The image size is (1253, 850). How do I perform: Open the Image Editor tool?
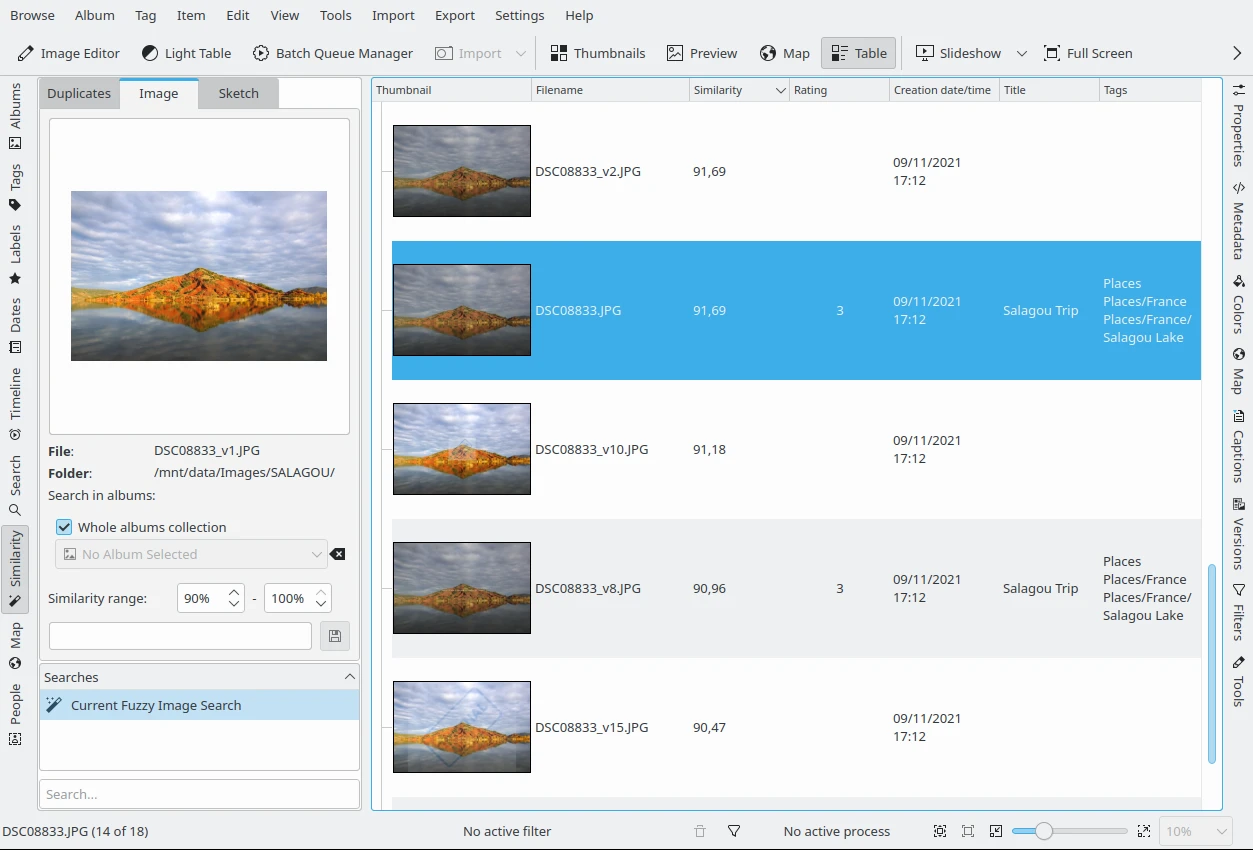click(69, 53)
